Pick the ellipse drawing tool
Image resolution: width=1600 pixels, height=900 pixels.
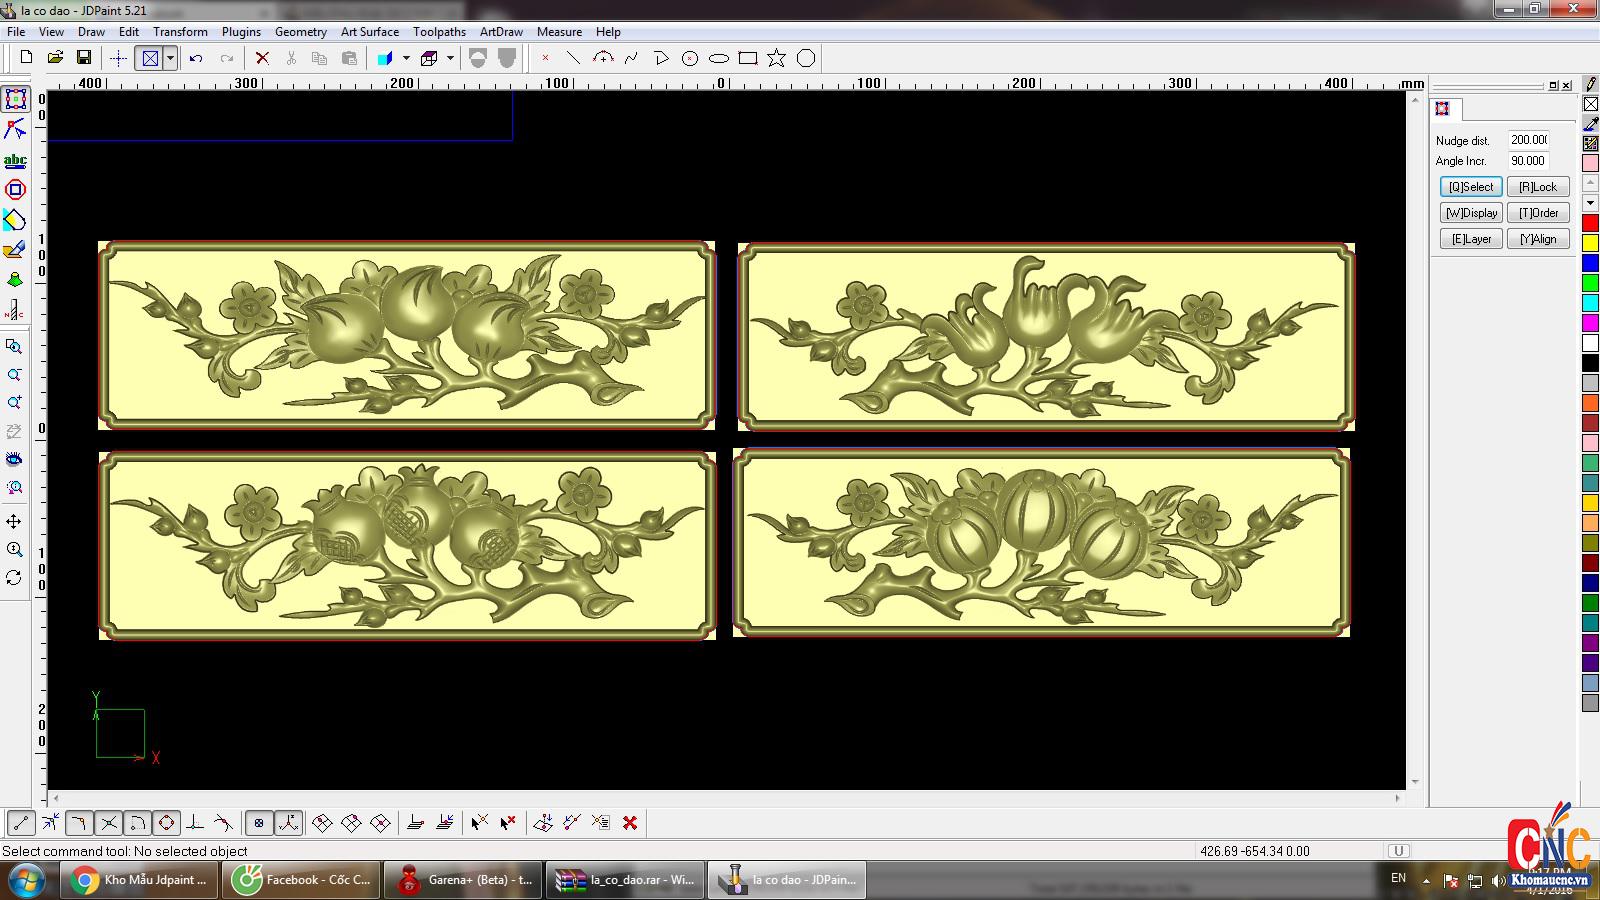pos(718,58)
